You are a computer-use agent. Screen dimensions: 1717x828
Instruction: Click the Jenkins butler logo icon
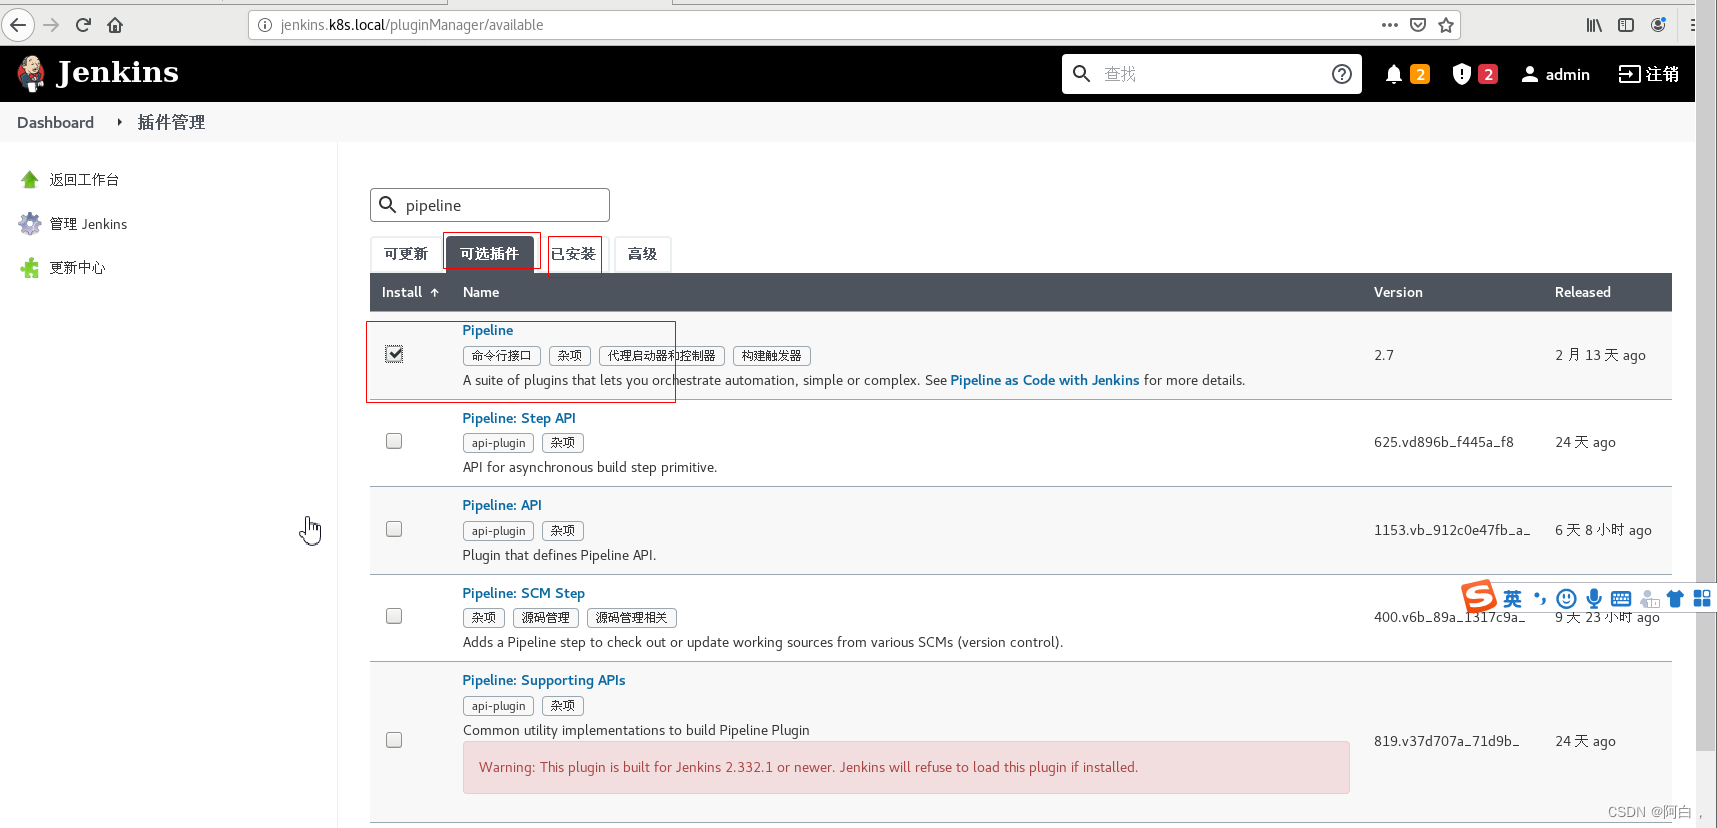point(31,73)
